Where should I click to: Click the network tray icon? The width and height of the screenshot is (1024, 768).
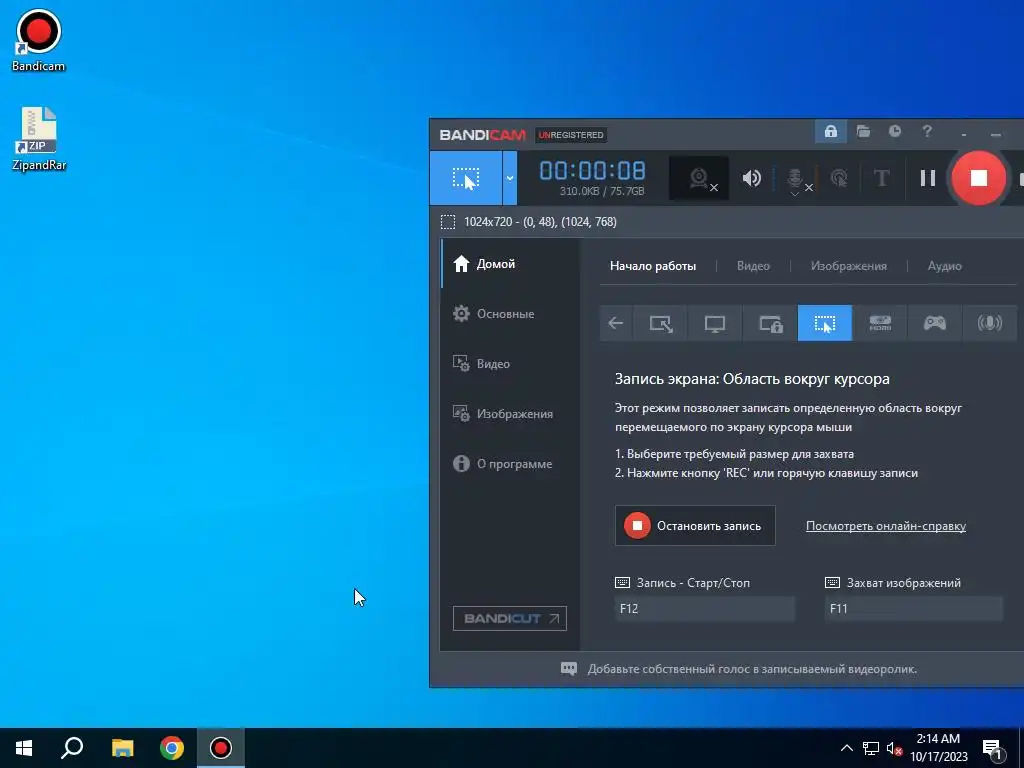[x=871, y=748]
